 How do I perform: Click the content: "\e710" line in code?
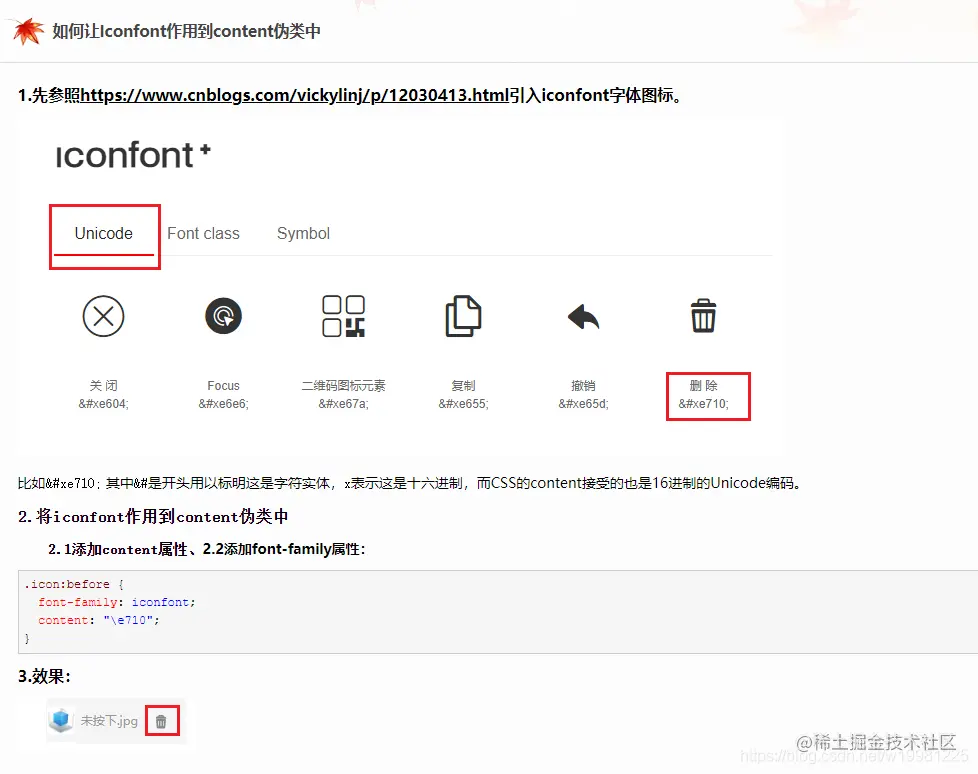pos(99,621)
